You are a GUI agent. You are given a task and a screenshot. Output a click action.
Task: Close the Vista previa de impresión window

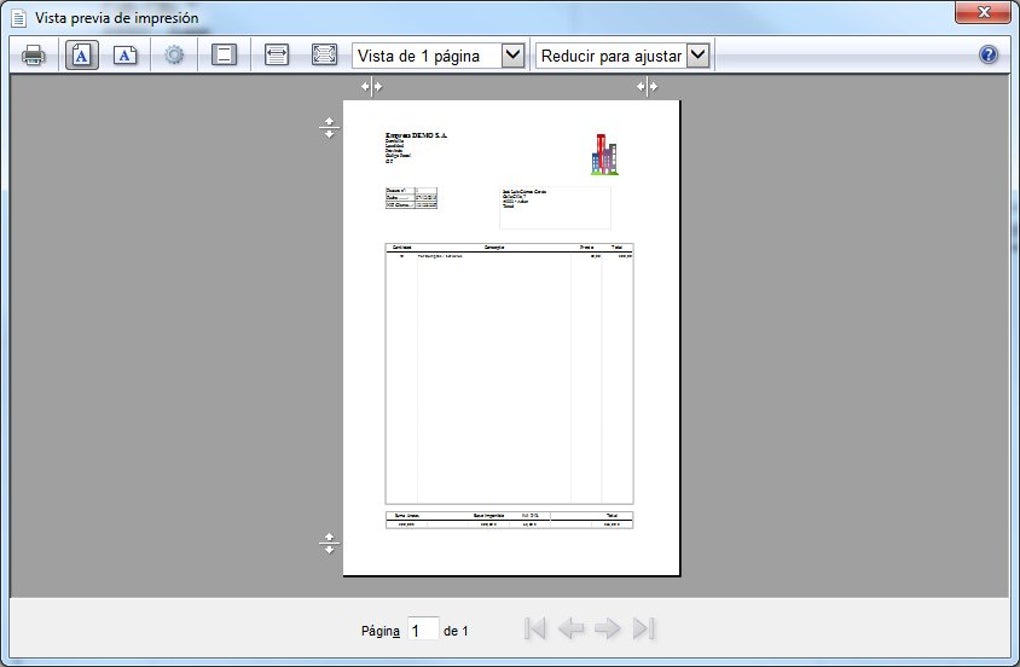pyautogui.click(x=983, y=12)
